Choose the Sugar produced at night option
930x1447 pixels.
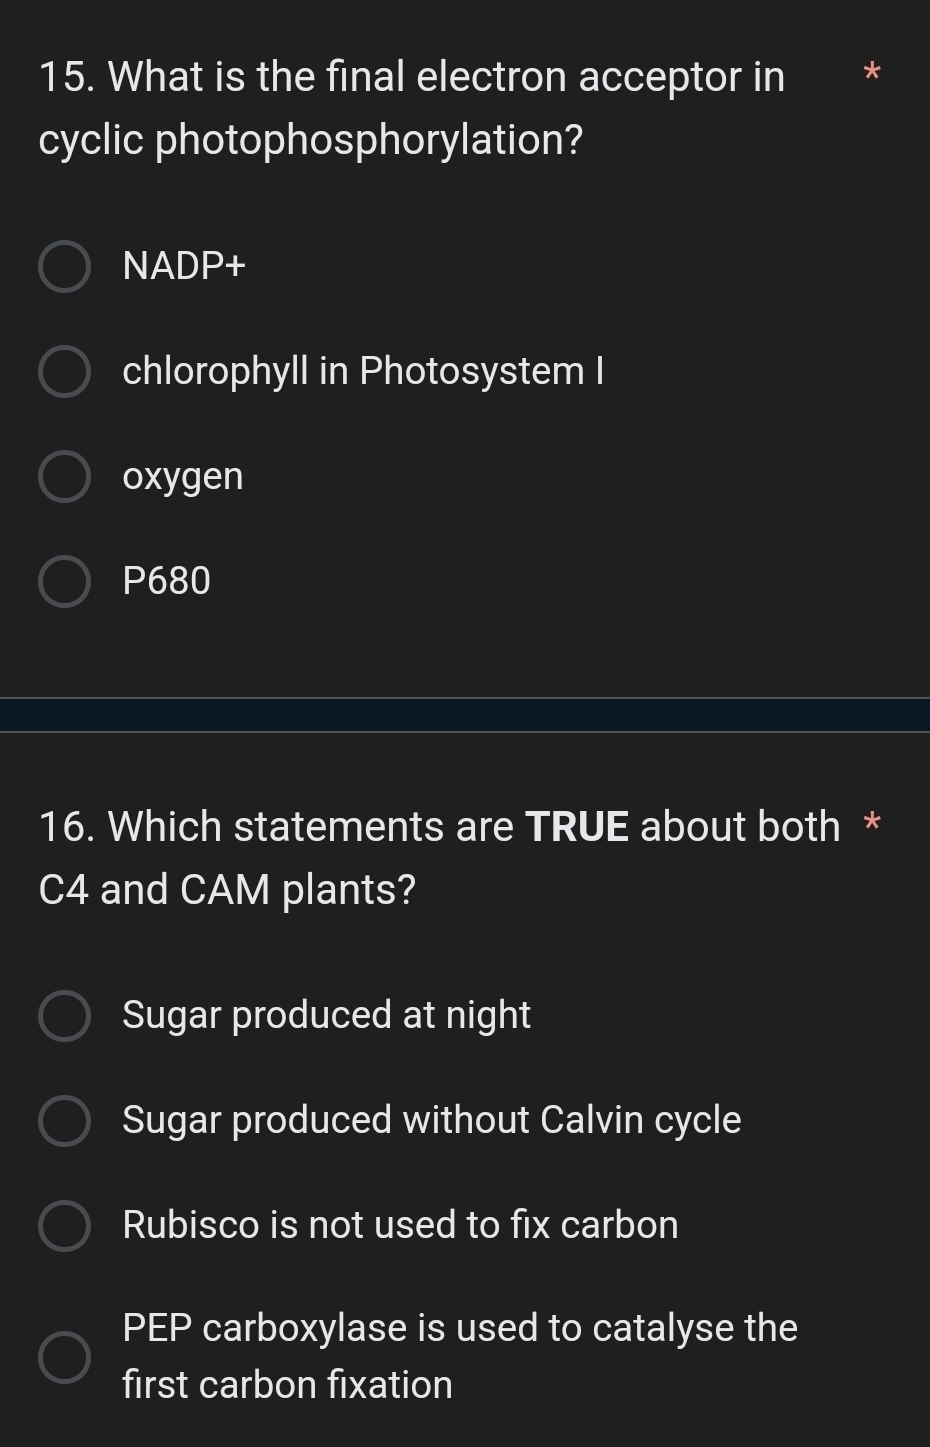pyautogui.click(x=64, y=1016)
